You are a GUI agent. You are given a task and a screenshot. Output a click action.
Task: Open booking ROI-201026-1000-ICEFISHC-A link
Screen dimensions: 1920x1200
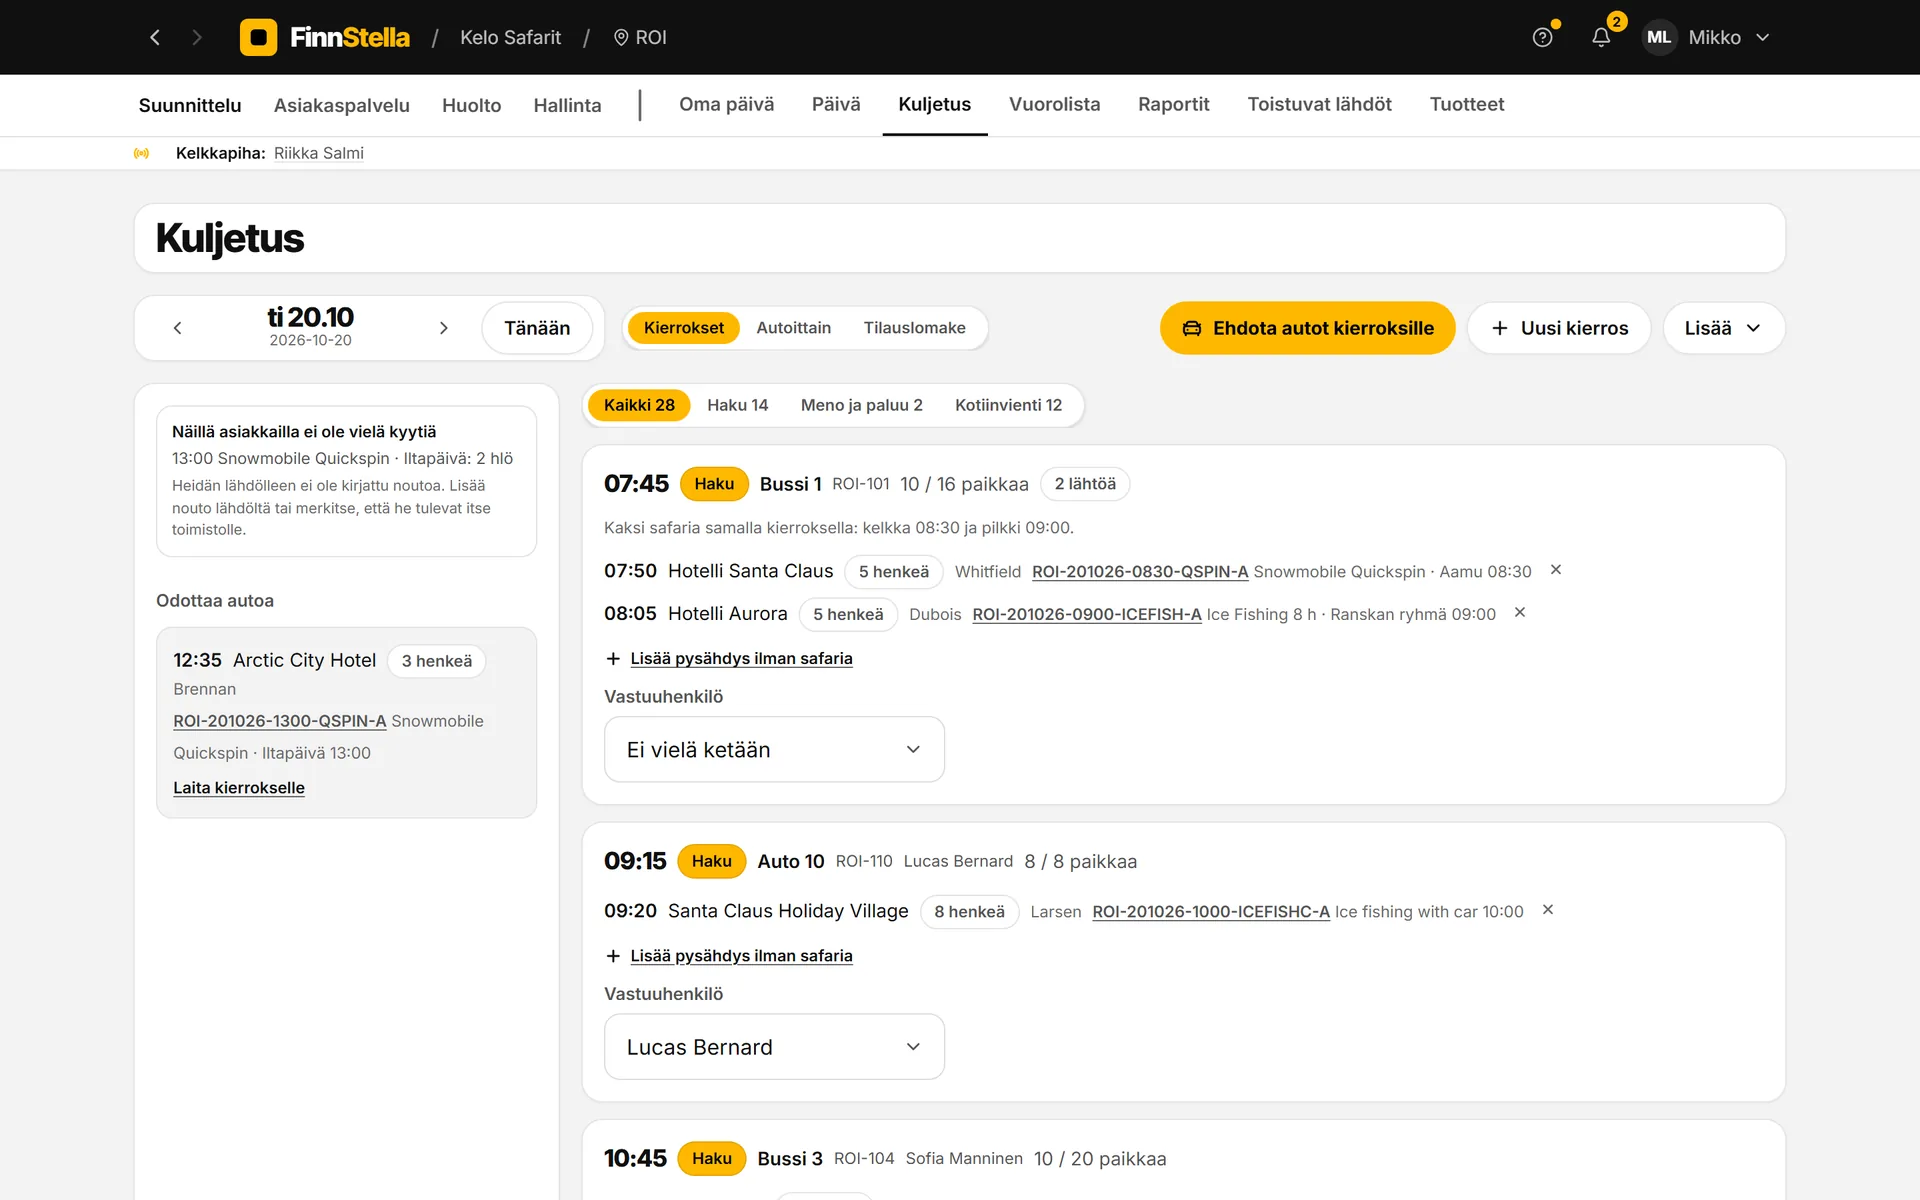[1211, 911]
